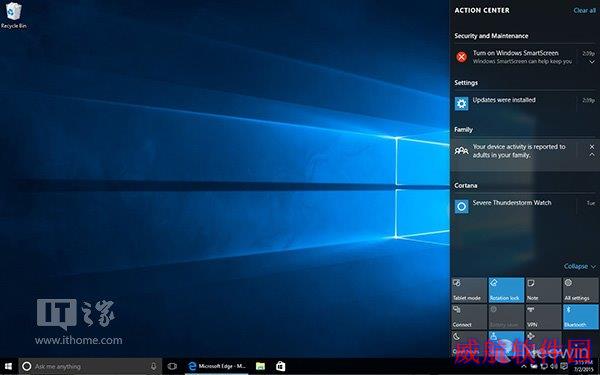Open the Store from the taskbar
Viewport: 600px width, 375px height.
[x=280, y=366]
